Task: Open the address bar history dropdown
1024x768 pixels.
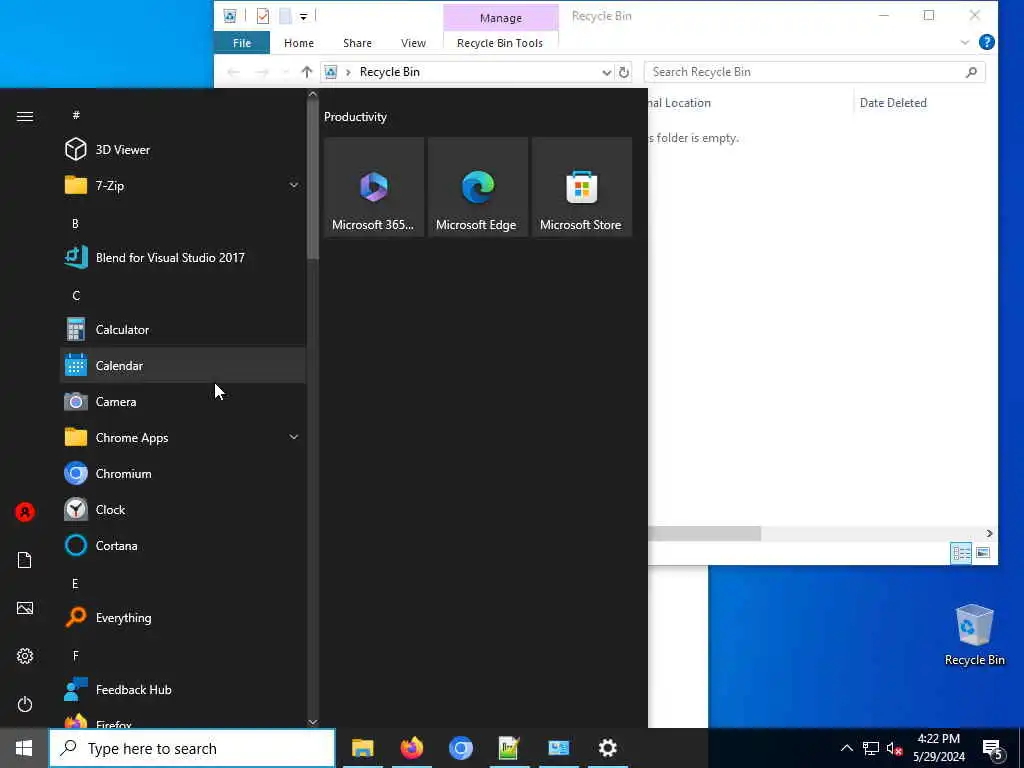Action: tap(606, 72)
